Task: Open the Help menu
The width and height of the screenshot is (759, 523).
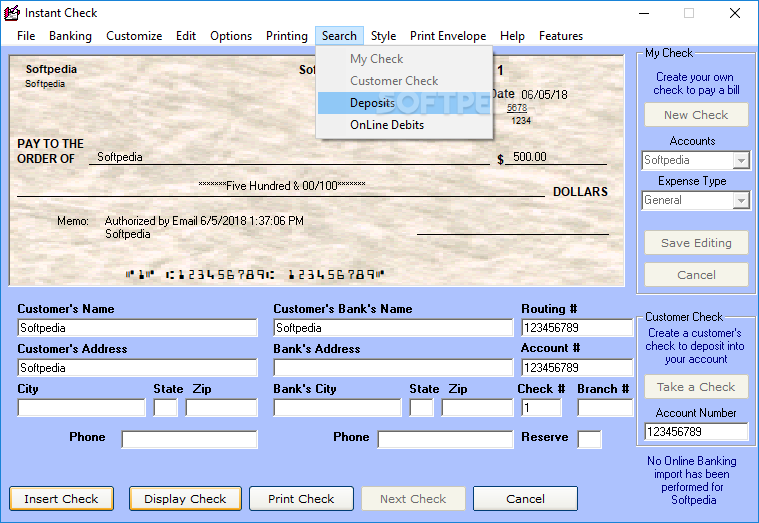Action: coord(512,36)
